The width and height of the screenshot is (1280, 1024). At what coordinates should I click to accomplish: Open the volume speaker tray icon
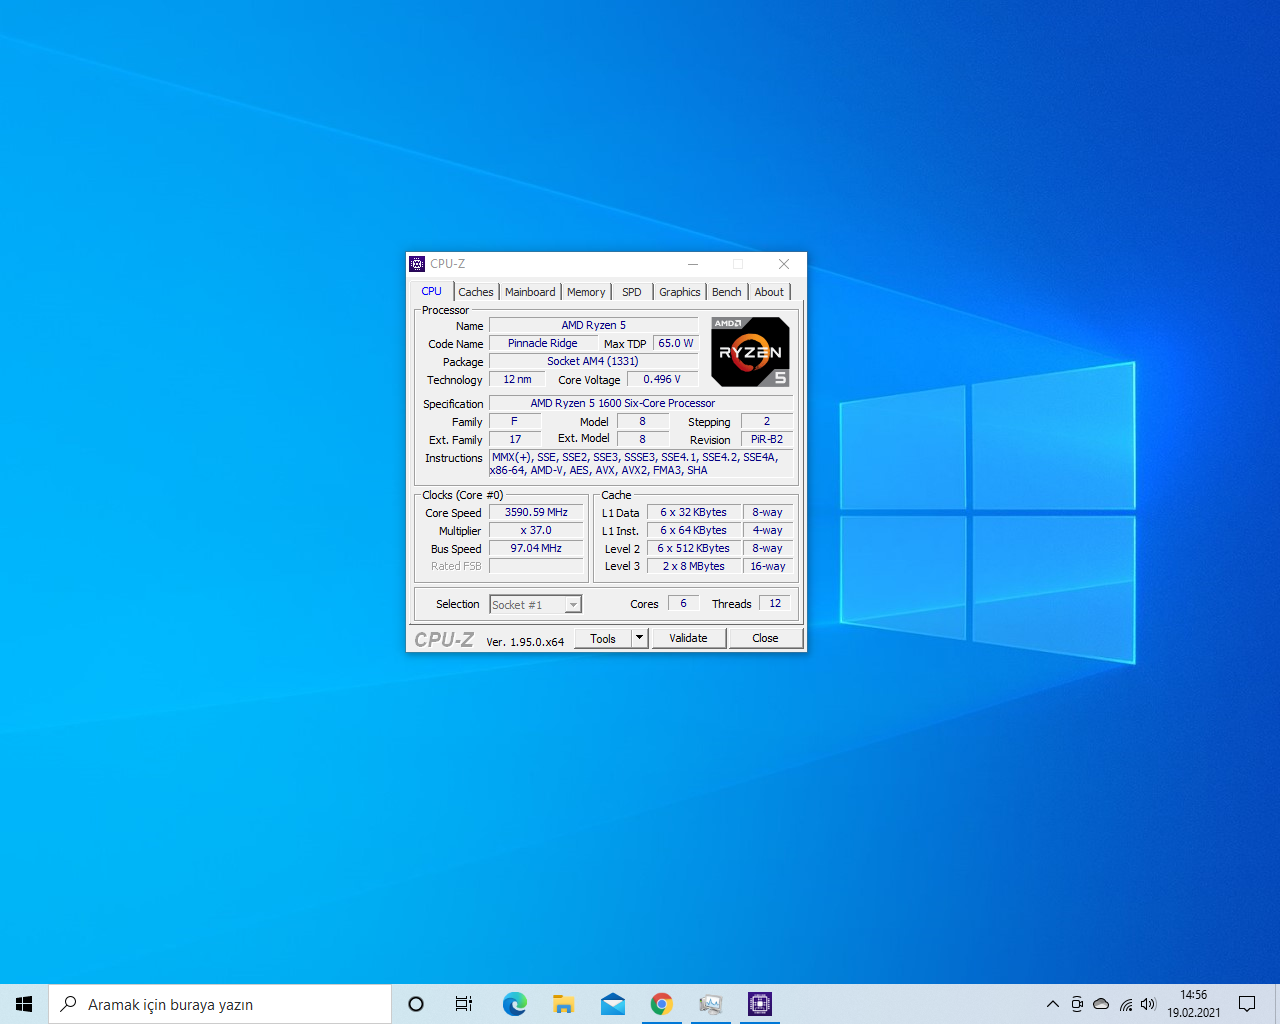click(x=1148, y=1004)
